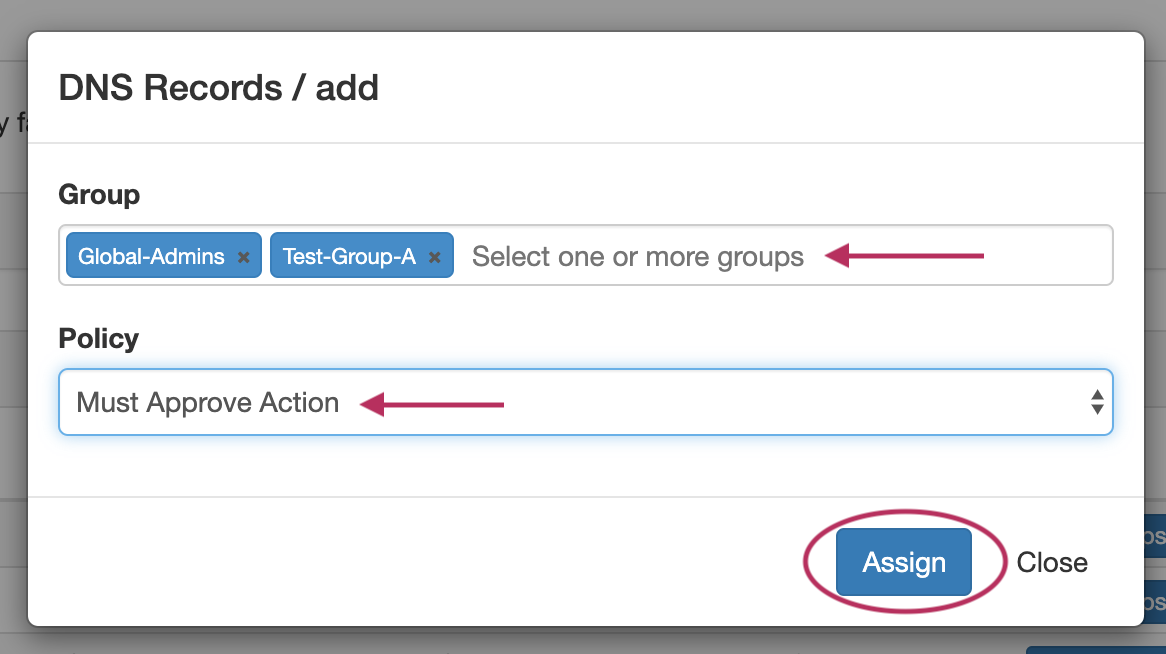Open the Policy dropdown showing Must Approve Action

coord(585,403)
